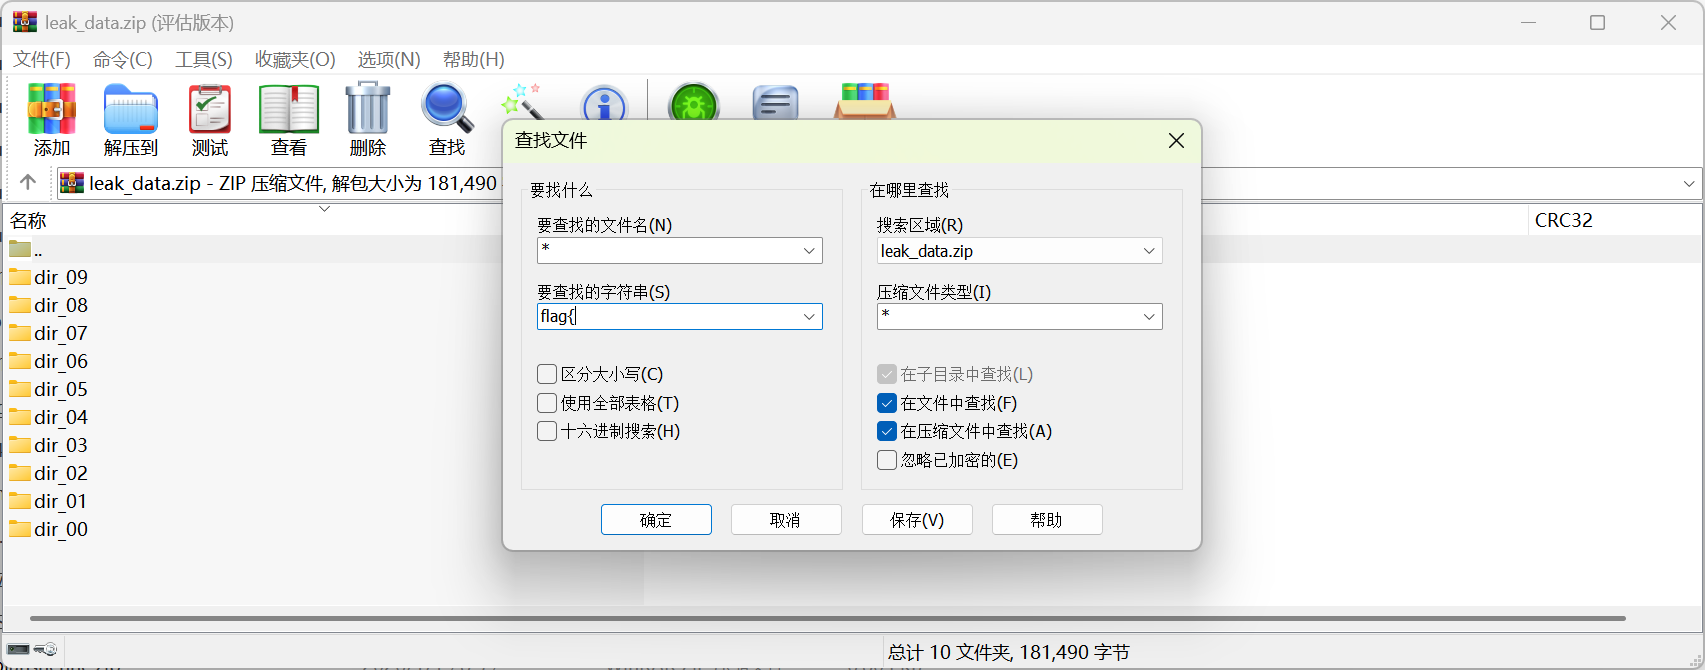Screen dimensions: 1705x670
Task: Open the search area leak_data.zip dropdown
Action: [x=1149, y=251]
